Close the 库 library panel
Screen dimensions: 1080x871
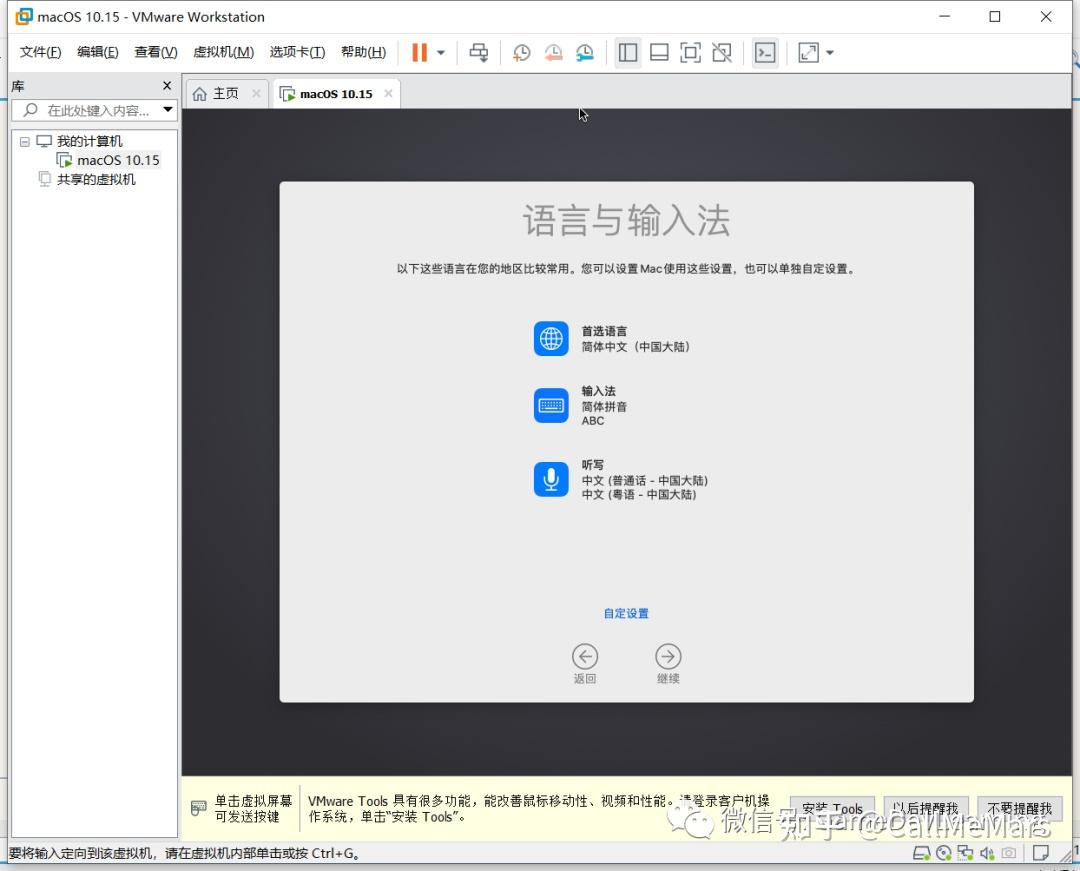167,85
